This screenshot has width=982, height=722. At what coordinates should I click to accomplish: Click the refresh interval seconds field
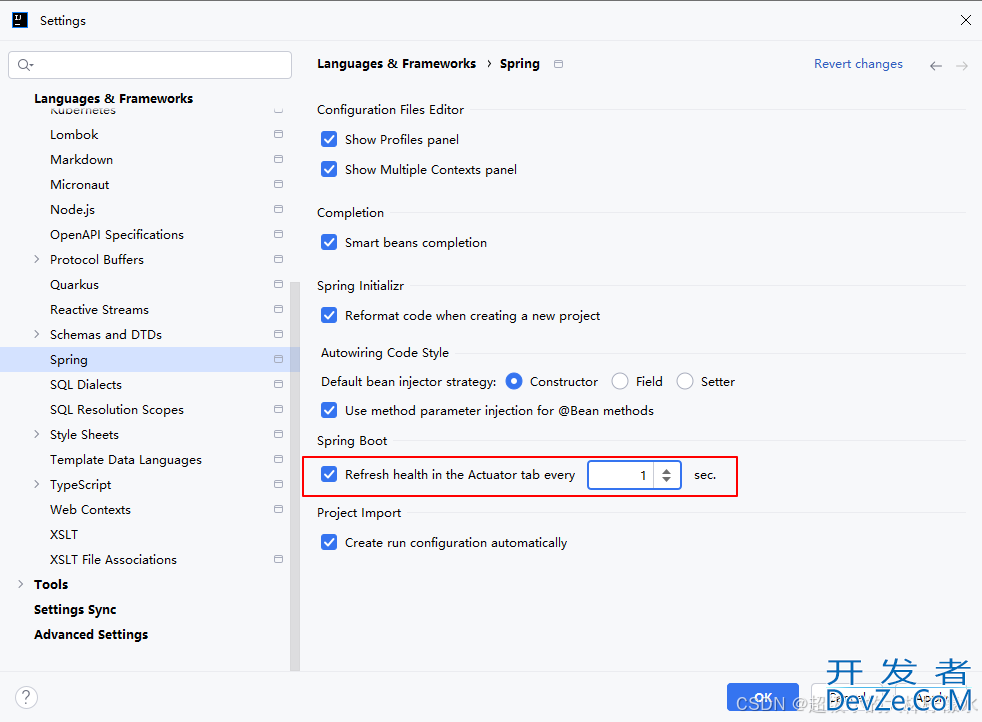click(x=620, y=475)
